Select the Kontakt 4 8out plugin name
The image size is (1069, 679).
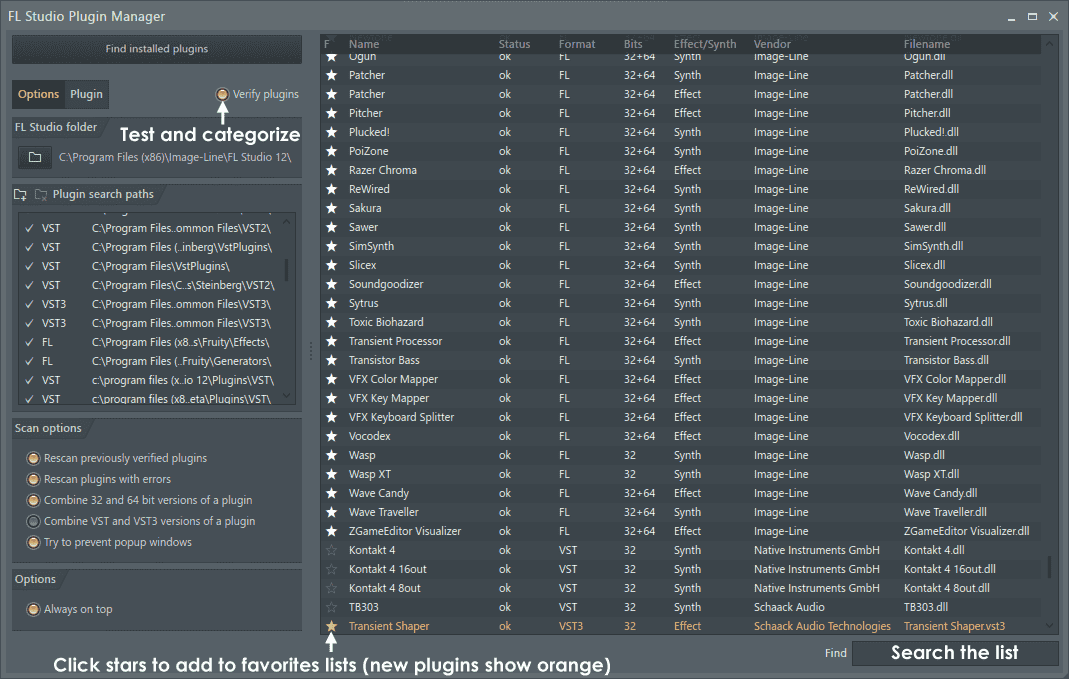pos(385,588)
